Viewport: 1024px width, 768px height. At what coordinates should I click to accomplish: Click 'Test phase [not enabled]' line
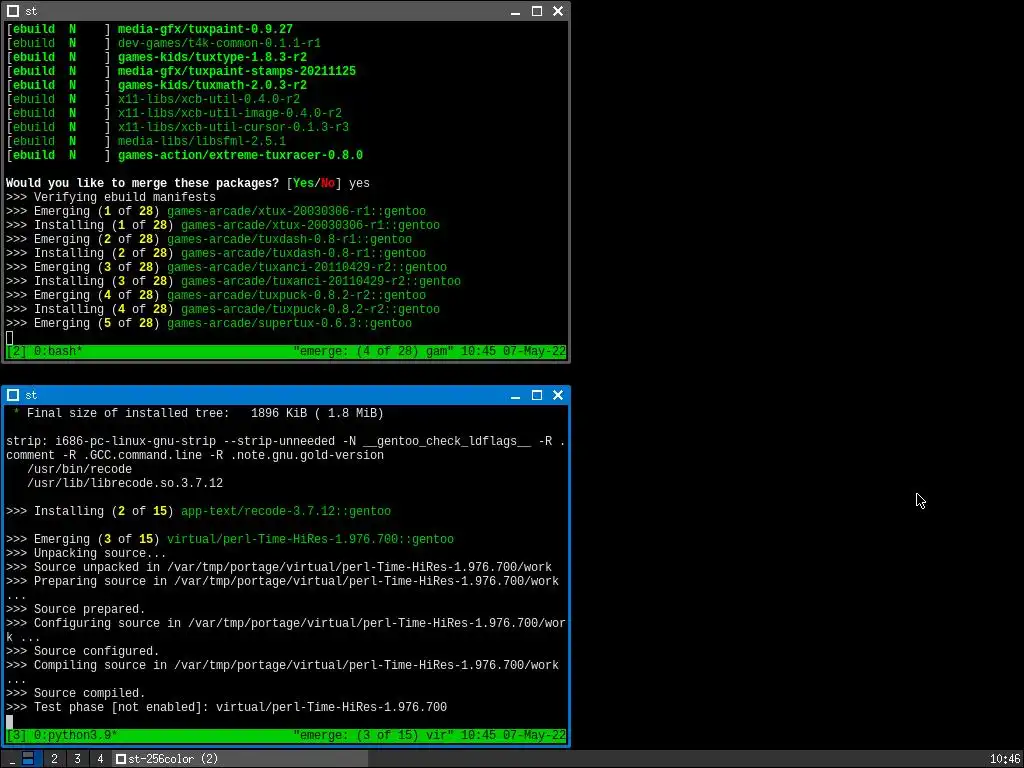coord(226,707)
